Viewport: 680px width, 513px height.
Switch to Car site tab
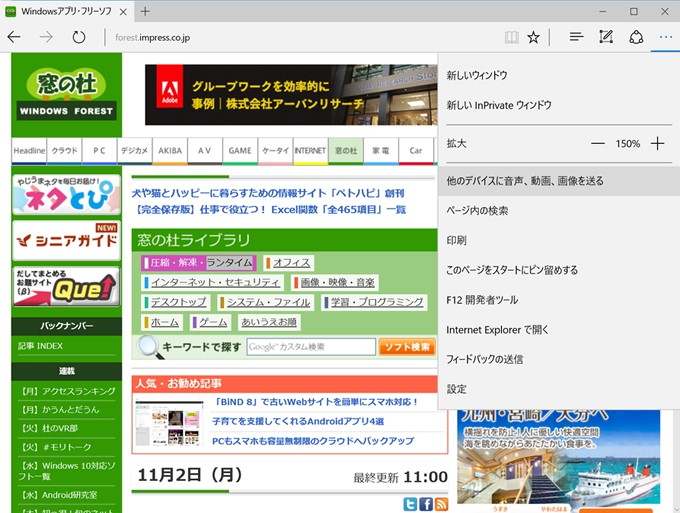point(415,151)
